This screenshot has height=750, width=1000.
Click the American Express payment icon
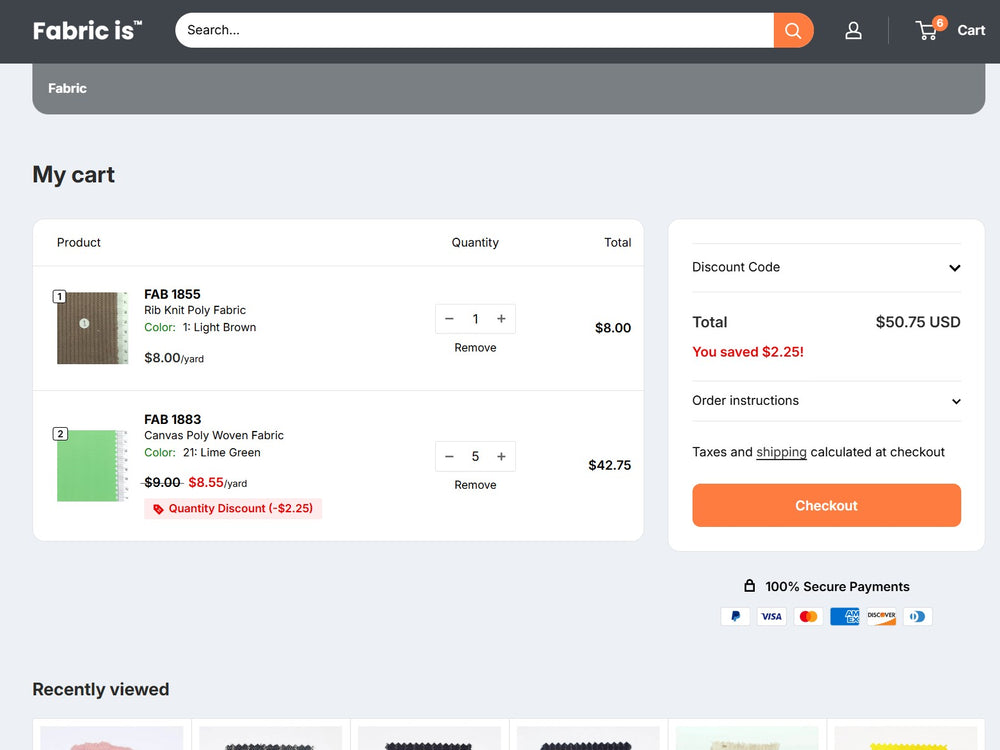point(845,616)
